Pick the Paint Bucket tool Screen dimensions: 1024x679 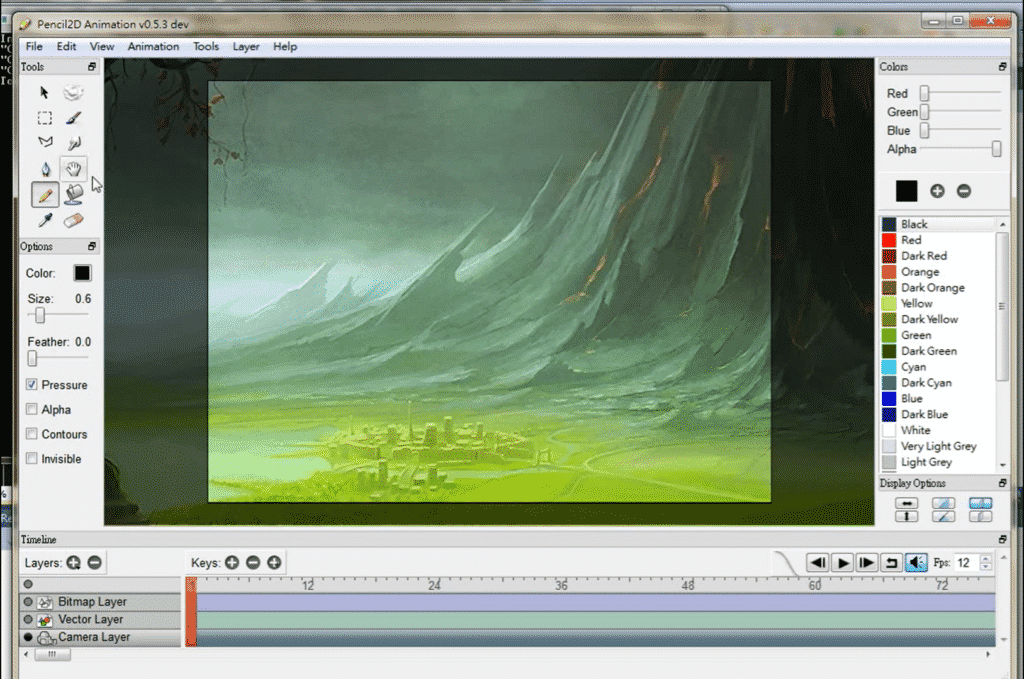[73, 195]
